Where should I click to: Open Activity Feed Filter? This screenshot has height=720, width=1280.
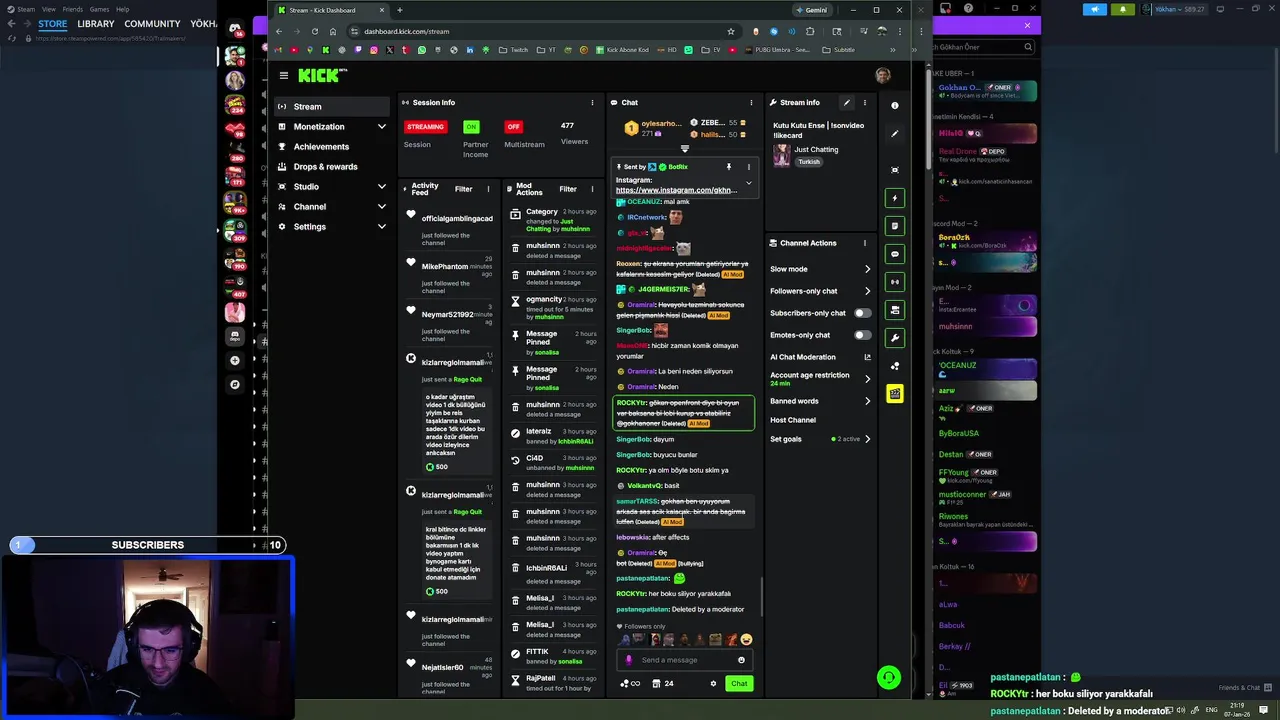pos(464,189)
